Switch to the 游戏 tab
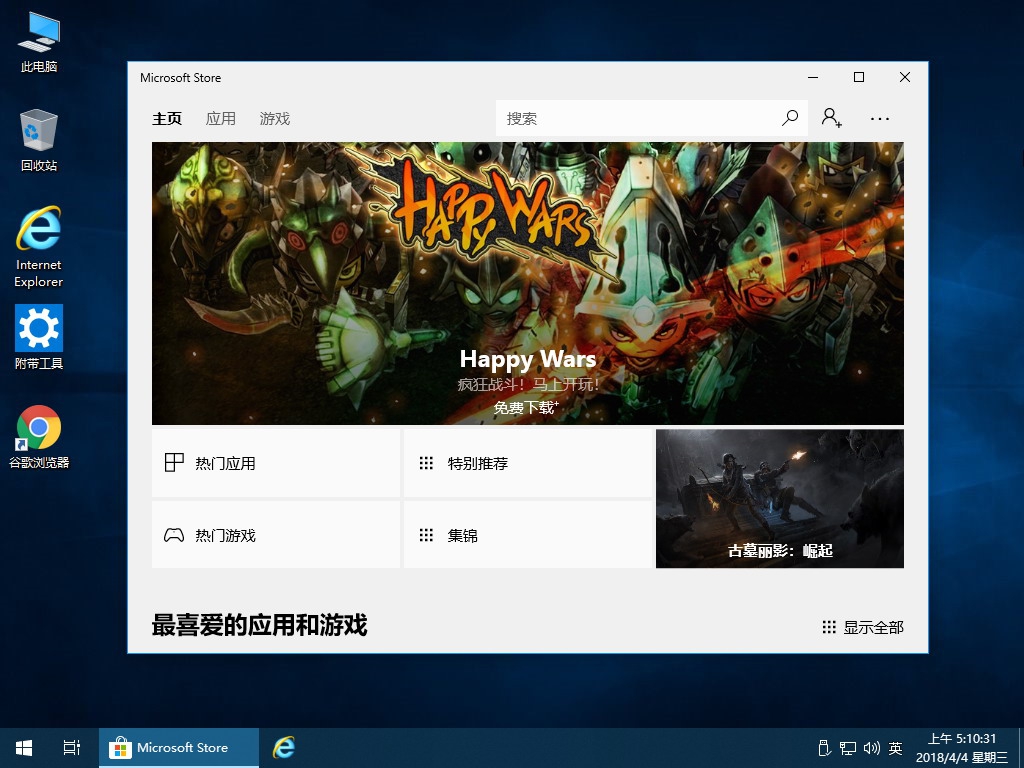 tap(275, 119)
